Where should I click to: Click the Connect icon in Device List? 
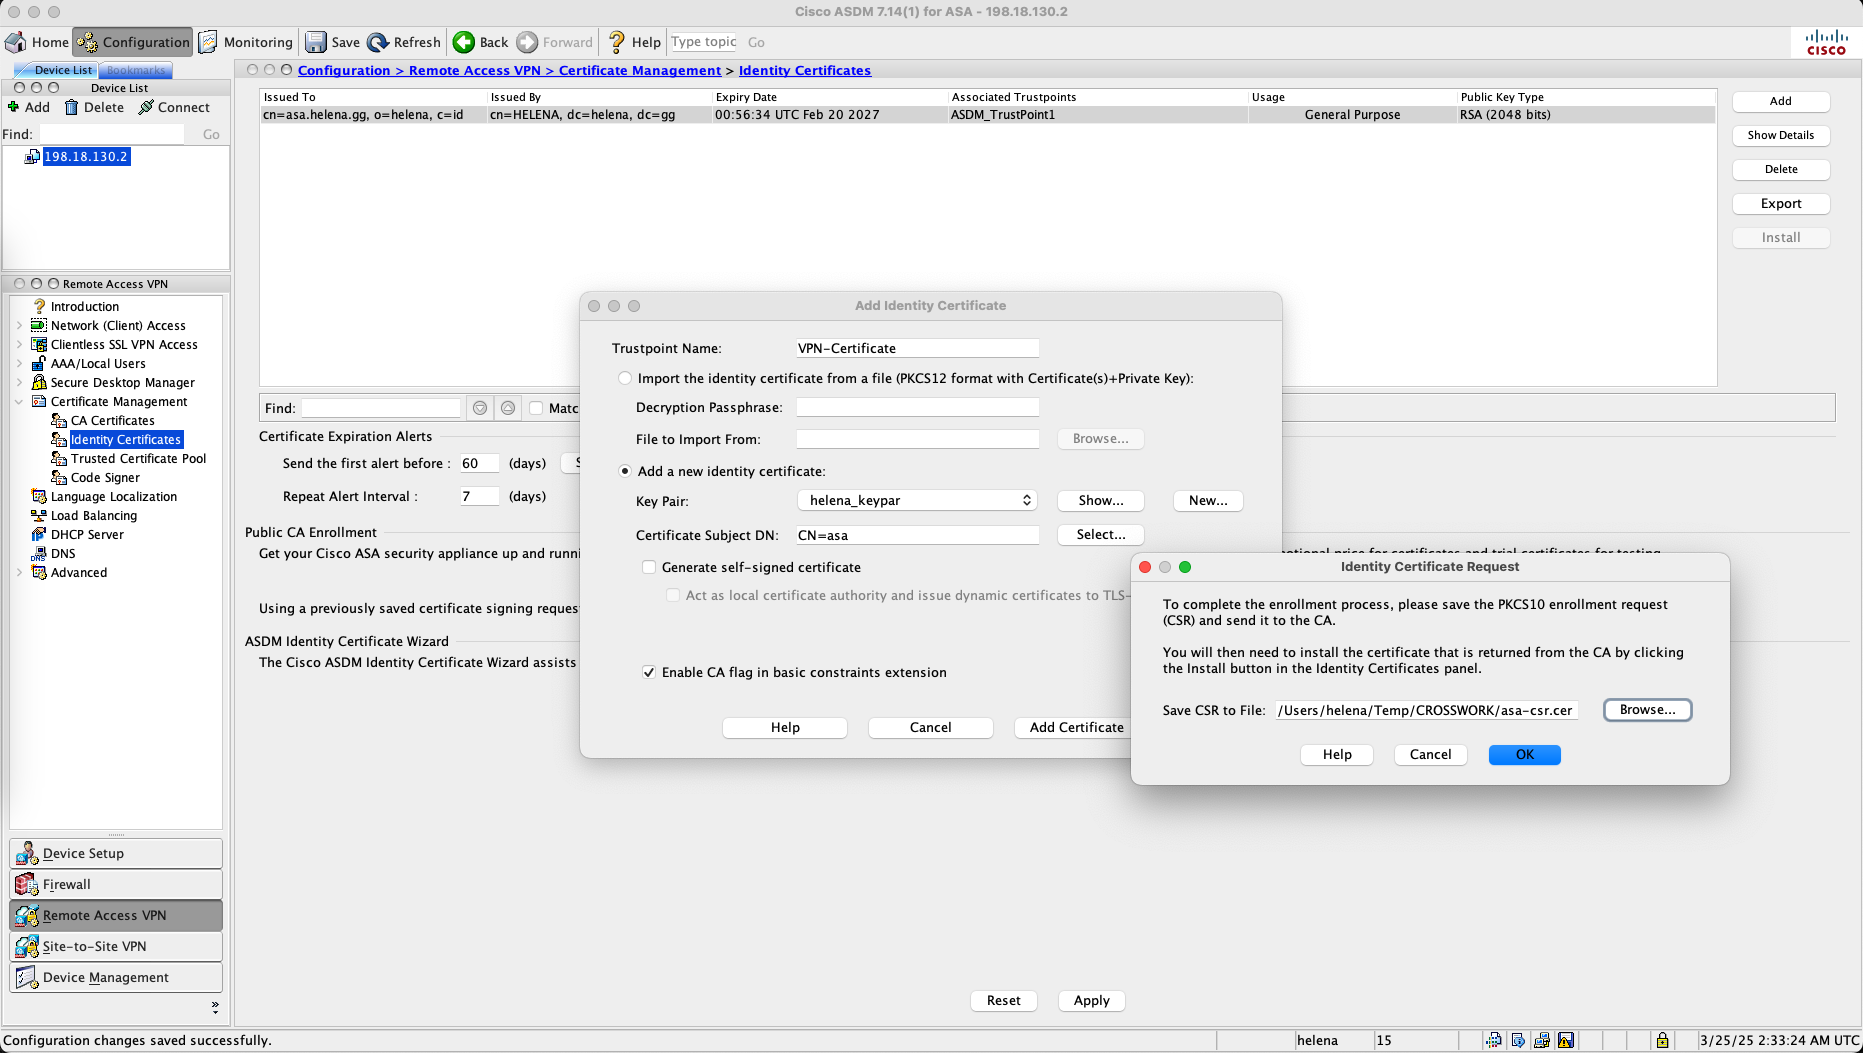[146, 107]
